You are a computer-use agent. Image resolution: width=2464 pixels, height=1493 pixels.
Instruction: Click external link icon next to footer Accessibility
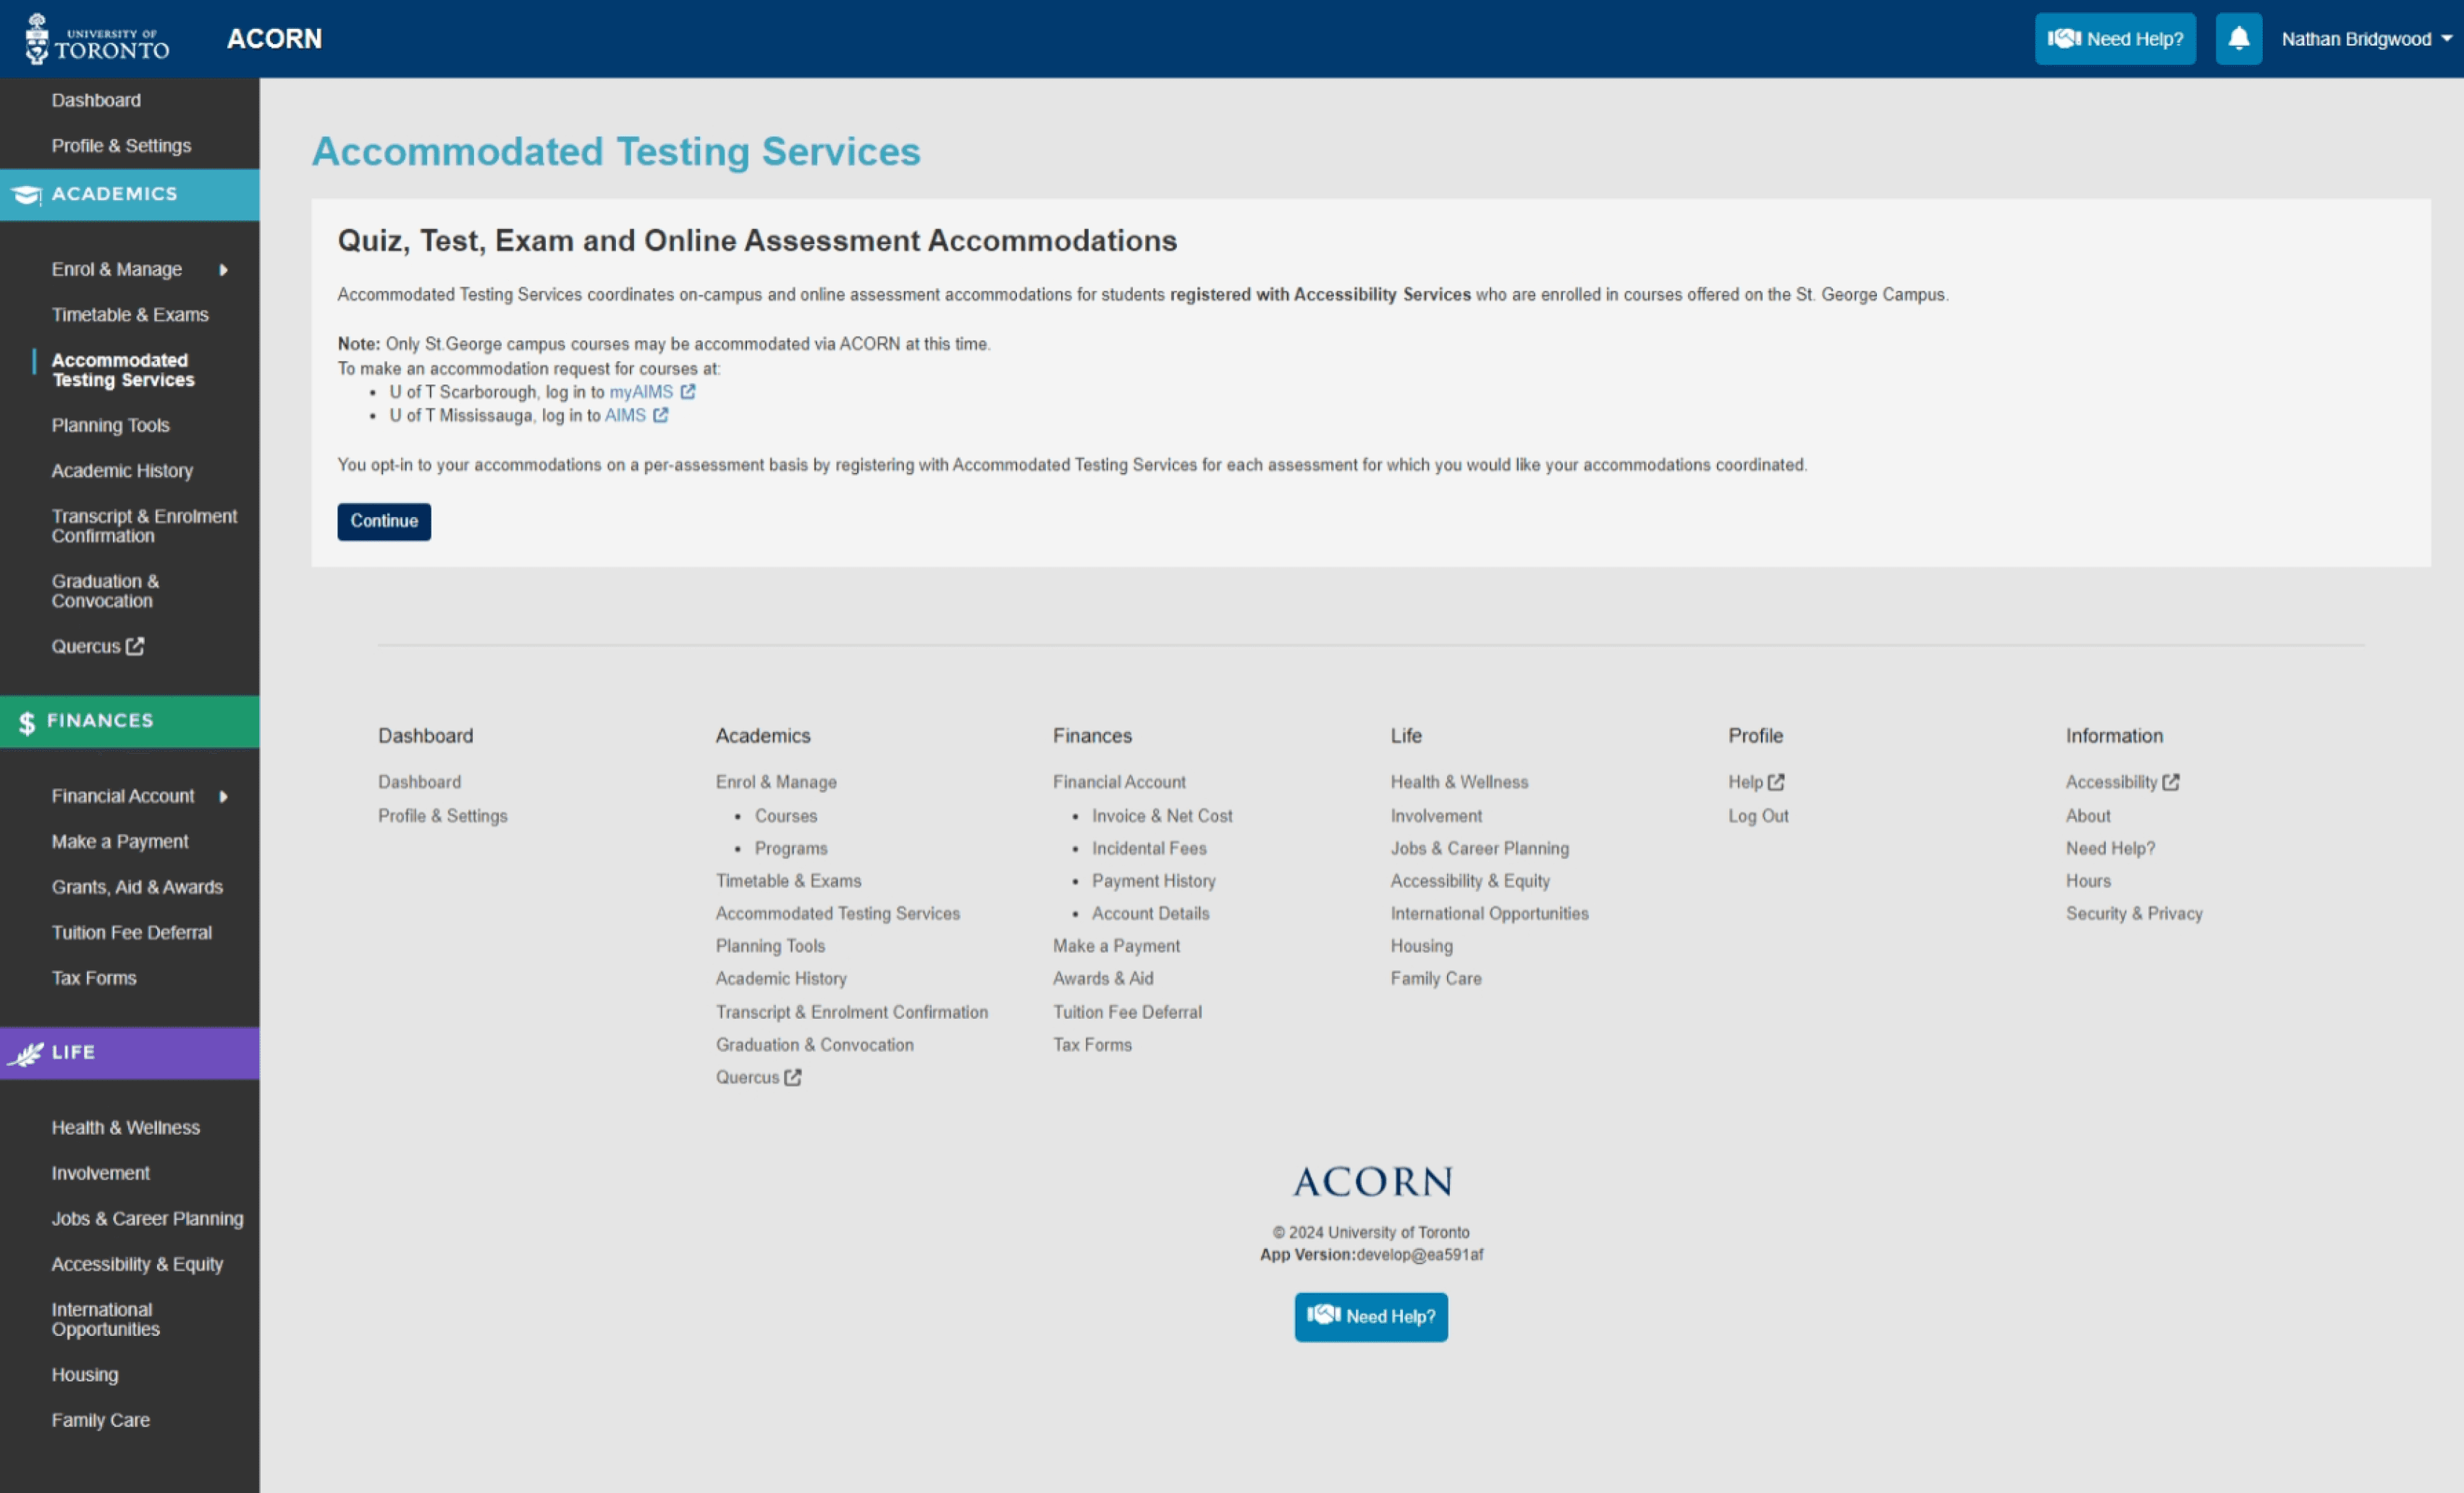click(x=2171, y=782)
